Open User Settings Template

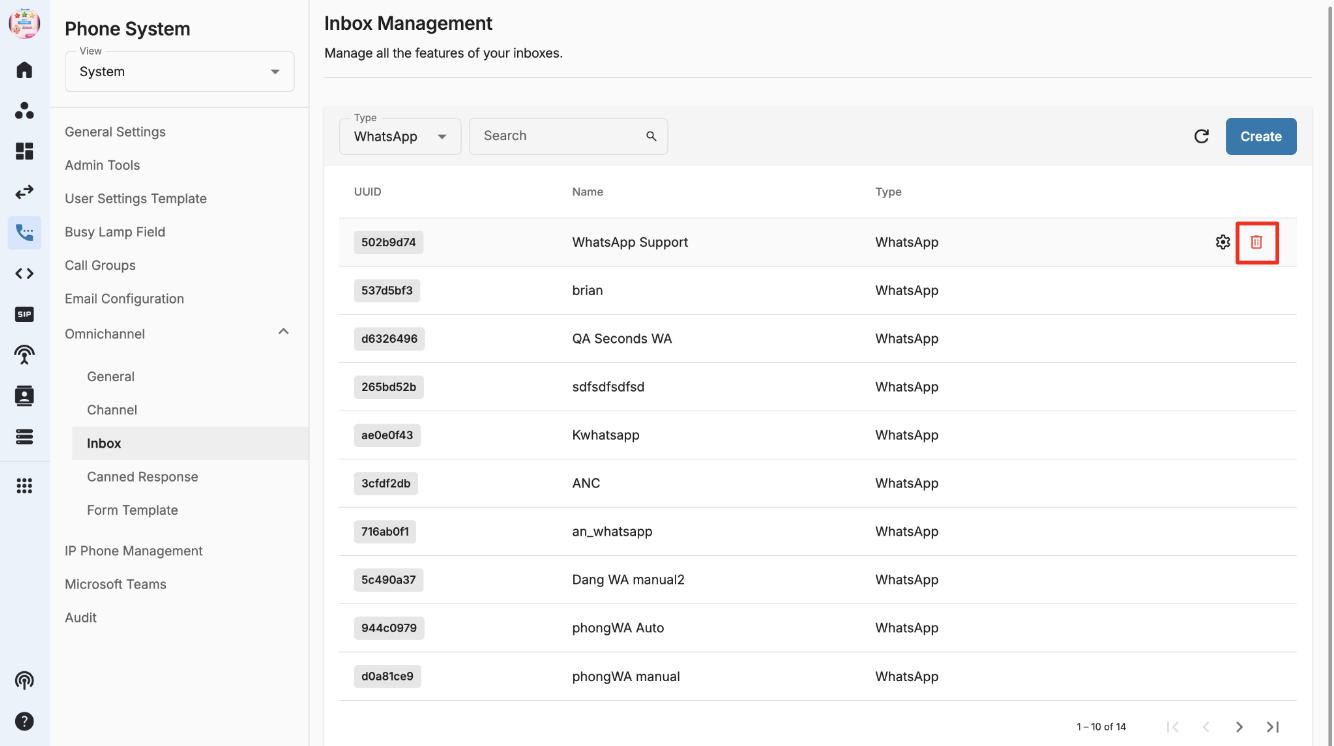pos(136,198)
